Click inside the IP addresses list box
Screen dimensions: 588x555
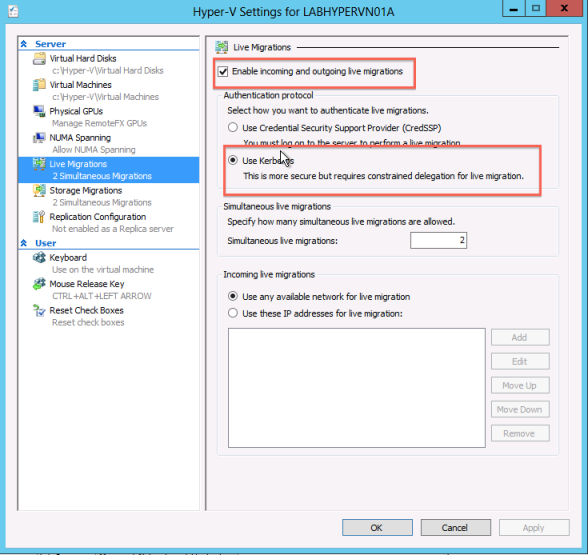357,388
